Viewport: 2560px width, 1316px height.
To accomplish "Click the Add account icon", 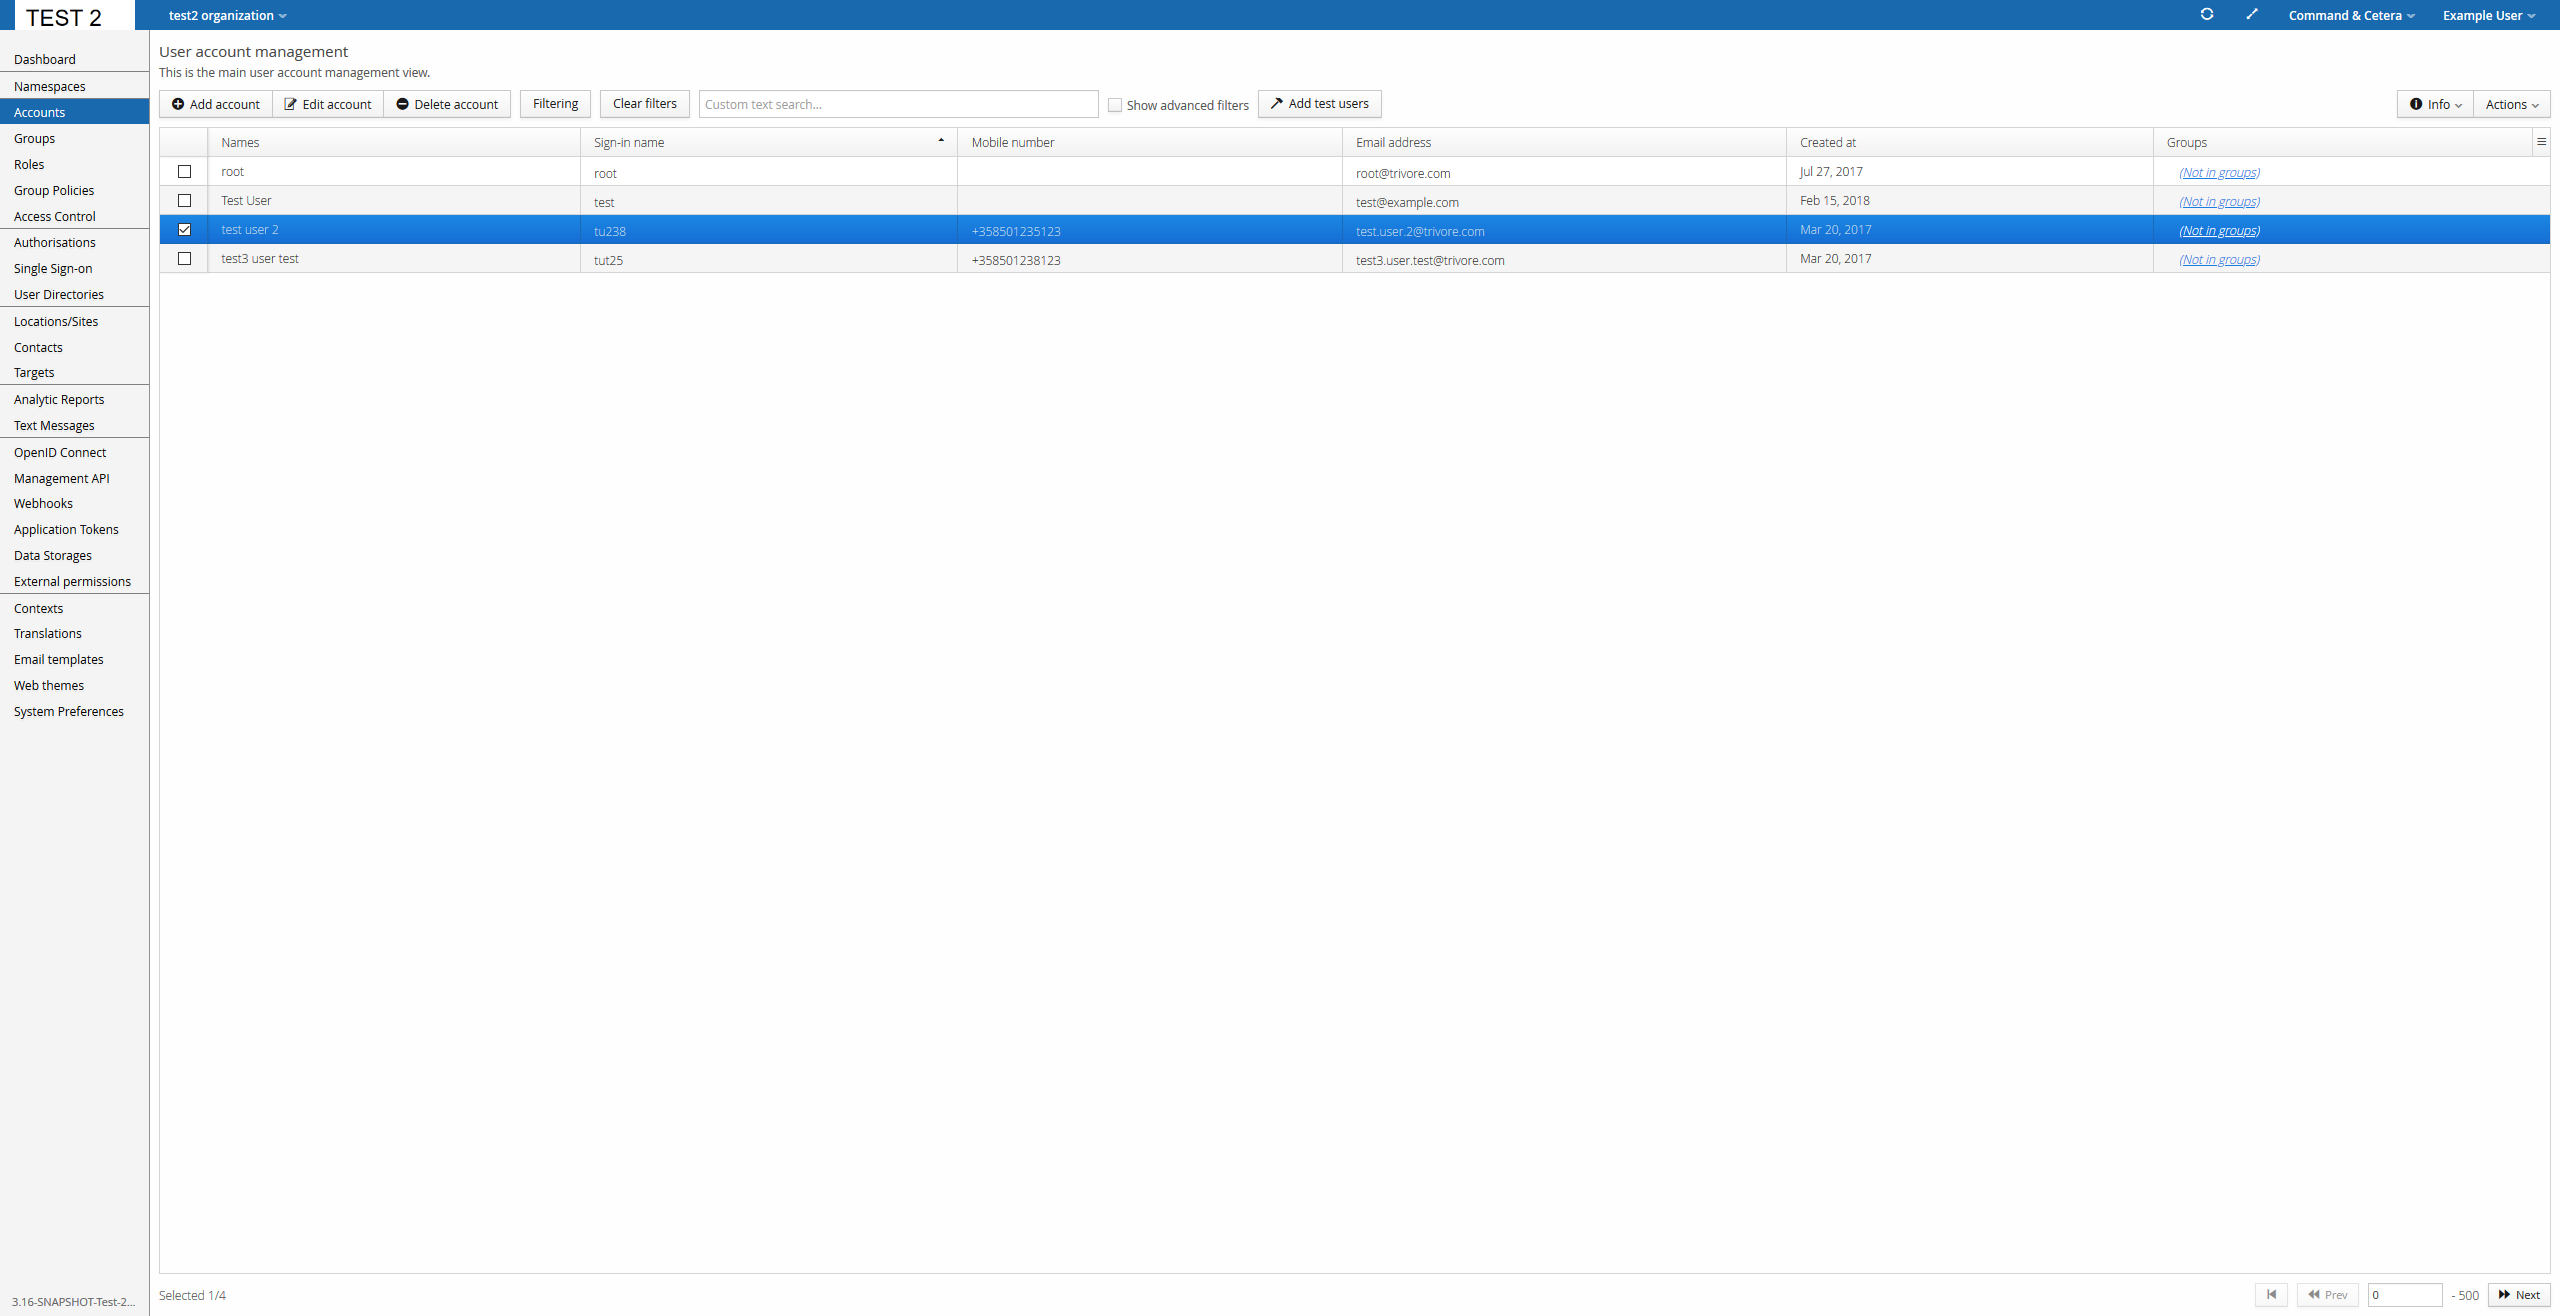I will (178, 102).
